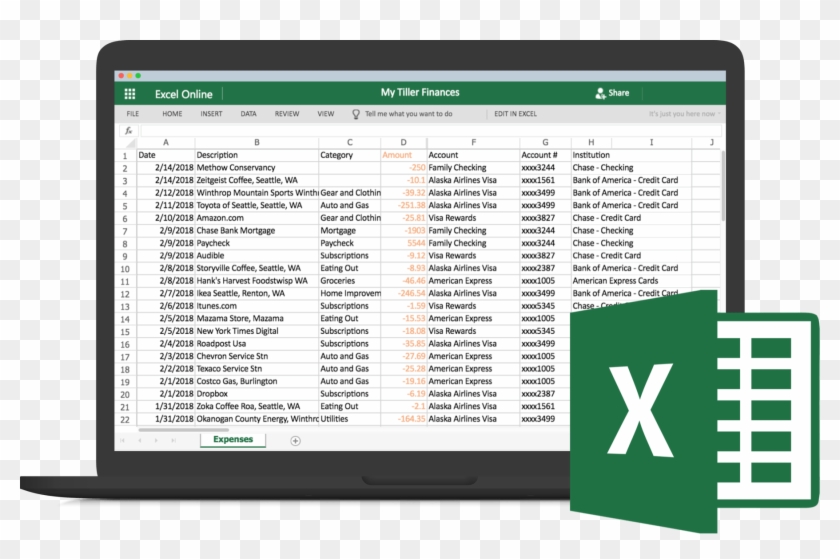The height and width of the screenshot is (559, 840).
Task: Select column C header
Action: [349, 143]
